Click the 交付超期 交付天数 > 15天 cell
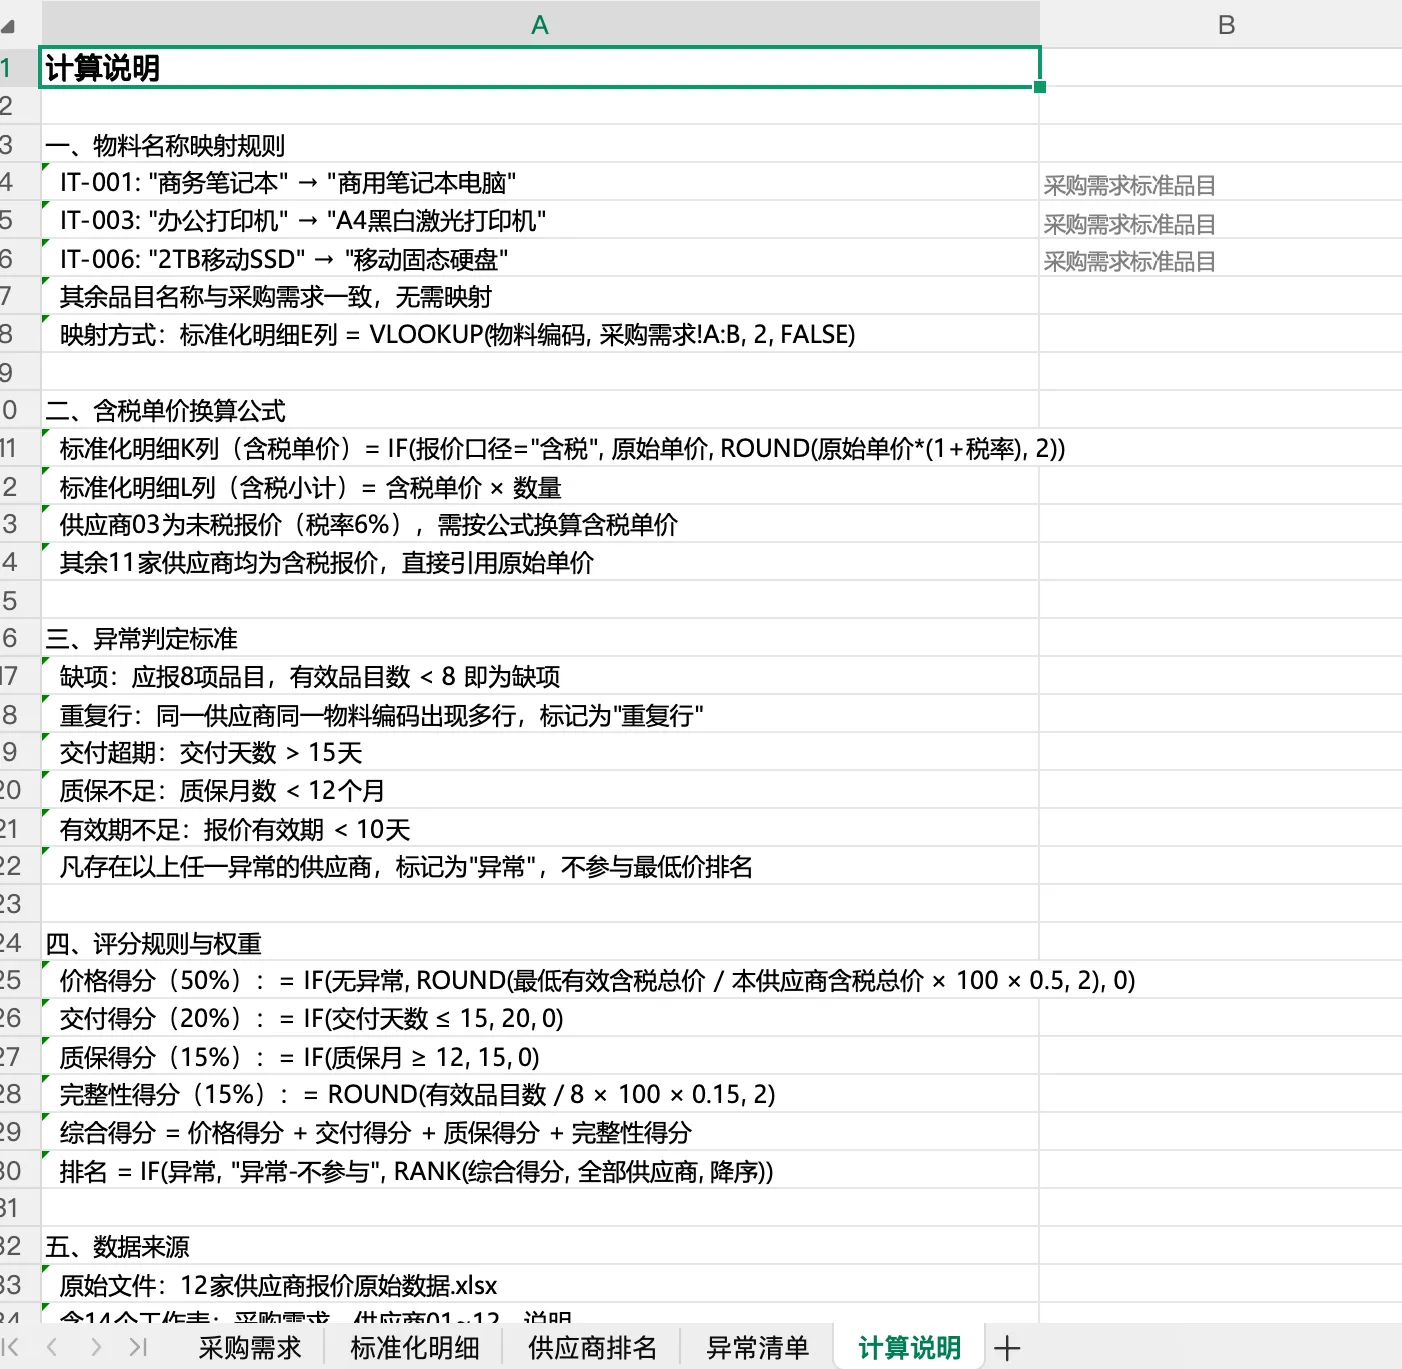Image resolution: width=1402 pixels, height=1369 pixels. [540, 752]
